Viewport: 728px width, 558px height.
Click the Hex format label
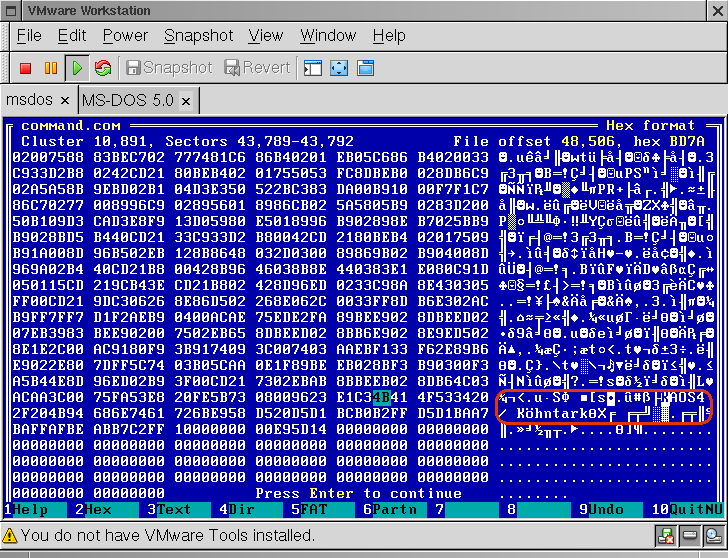650,126
